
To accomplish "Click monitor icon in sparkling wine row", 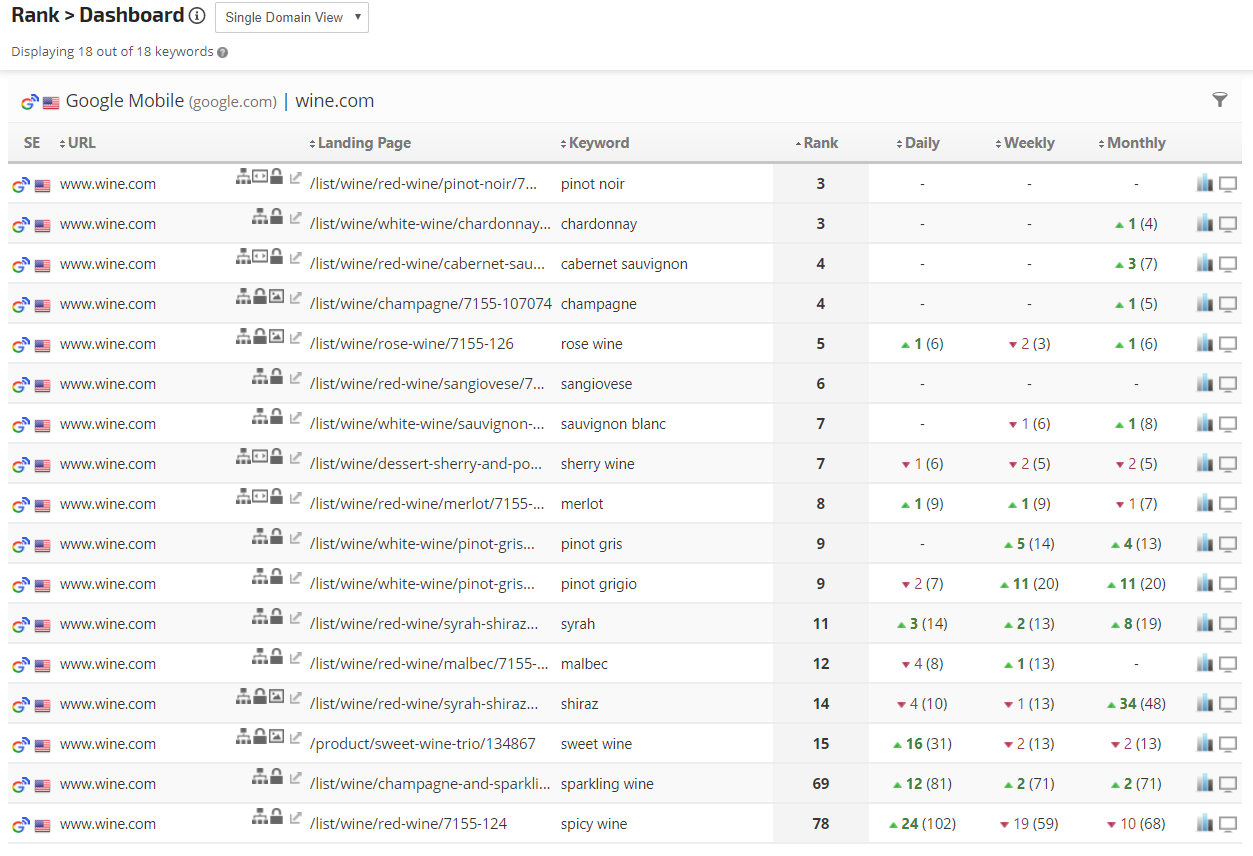I will coord(1228,784).
